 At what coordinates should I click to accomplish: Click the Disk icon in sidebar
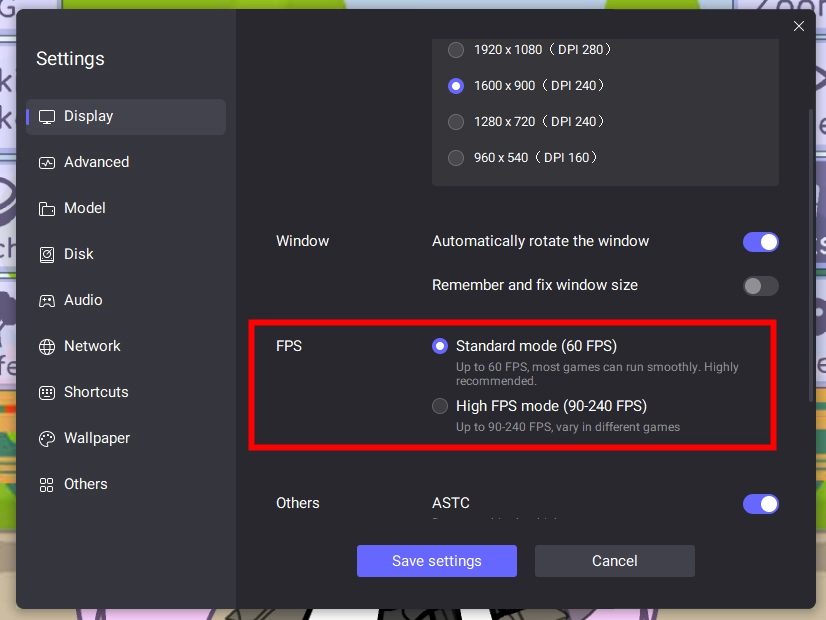[x=47, y=255]
